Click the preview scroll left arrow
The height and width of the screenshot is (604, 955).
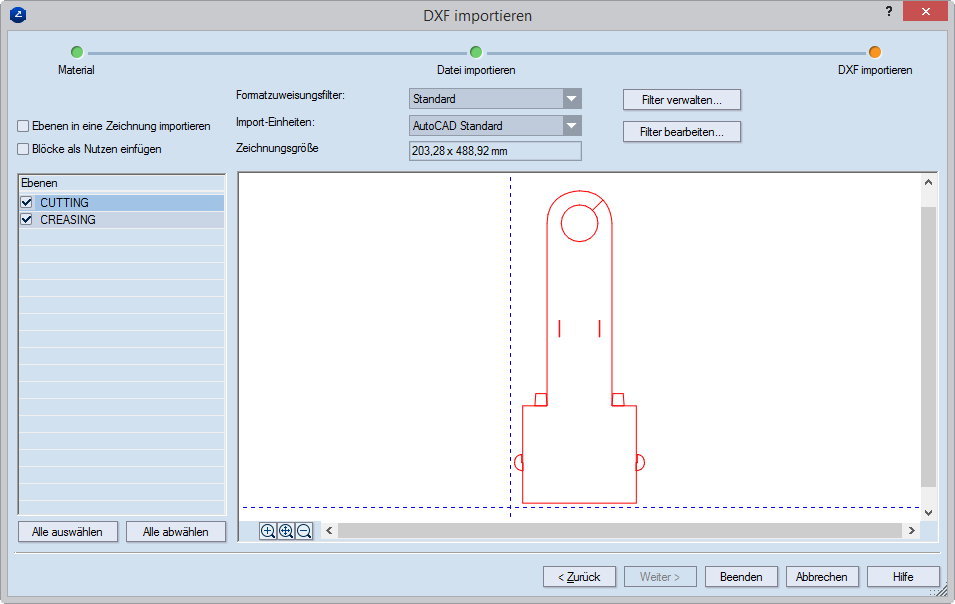(329, 530)
